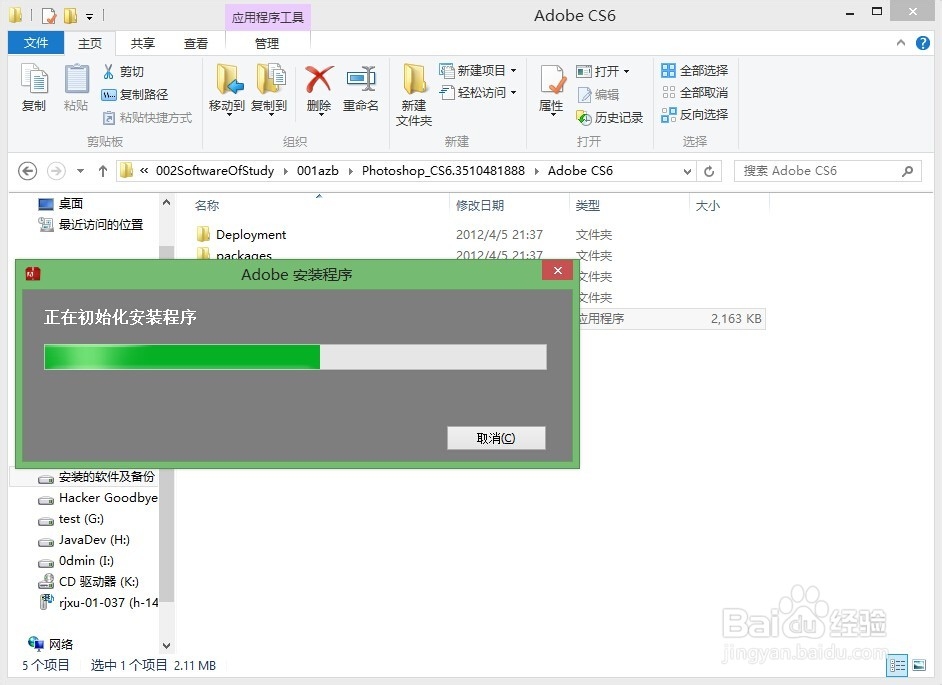This screenshot has width=942, height=685.
Task: Select Hacker Goodbye drive
Action: pos(99,498)
